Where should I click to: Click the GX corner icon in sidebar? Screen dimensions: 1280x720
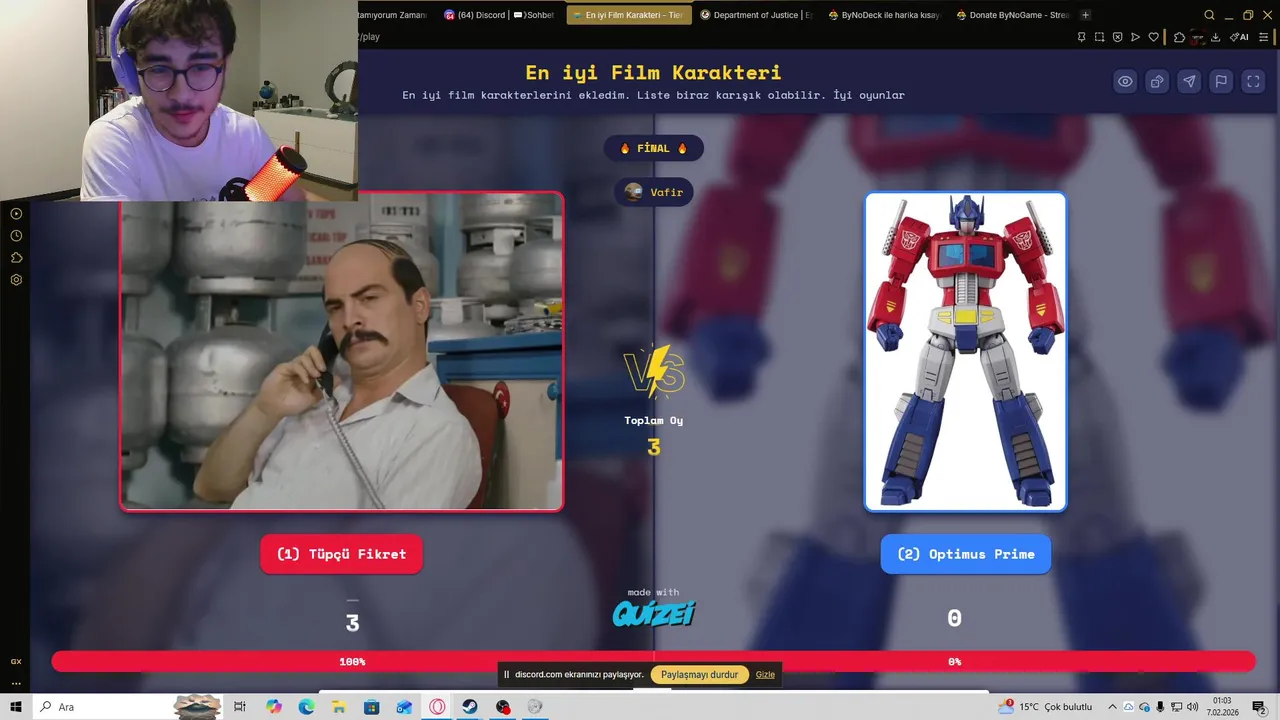pos(16,661)
